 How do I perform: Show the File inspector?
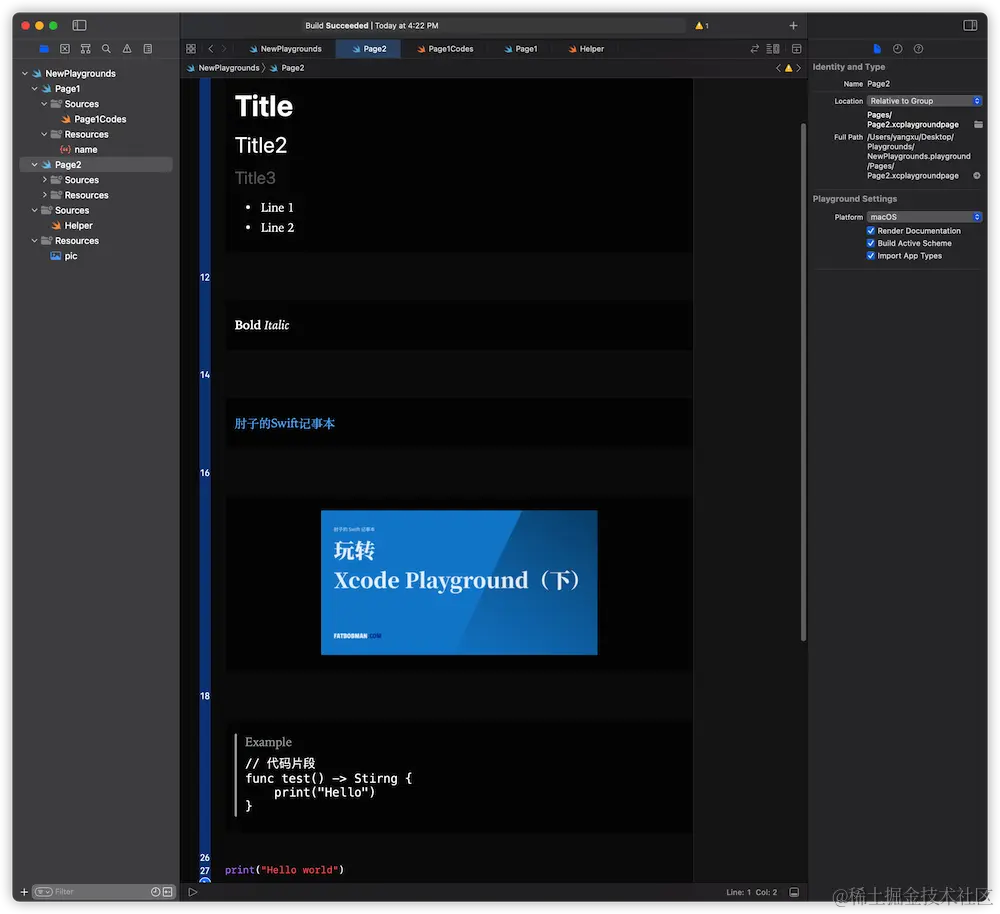point(877,48)
